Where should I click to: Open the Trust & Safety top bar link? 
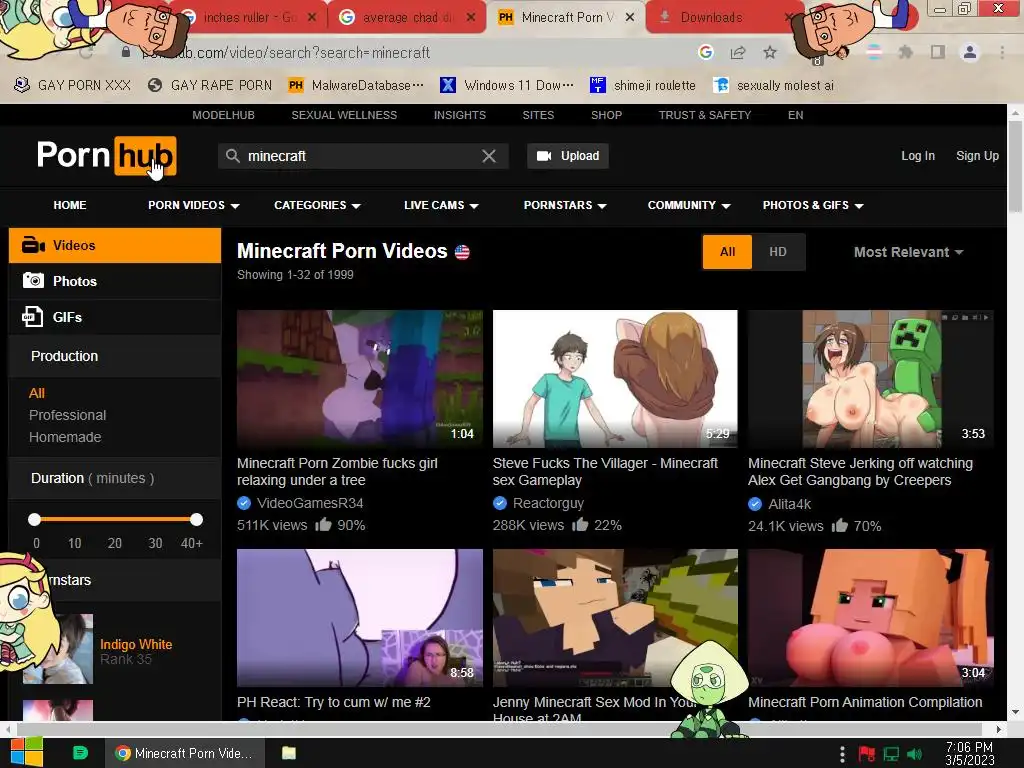tap(705, 115)
